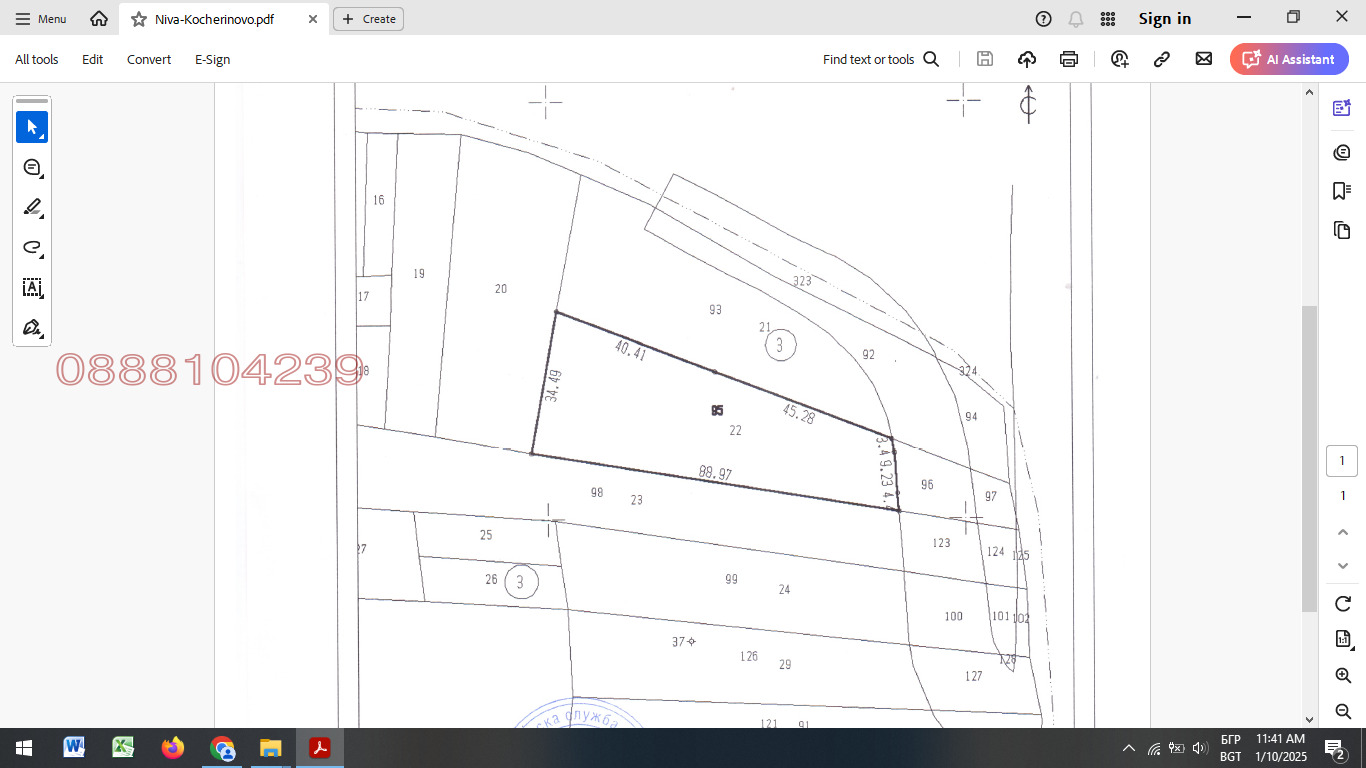This screenshot has height=768, width=1366.
Task: Click the zoom in magnifier button
Action: click(1343, 676)
